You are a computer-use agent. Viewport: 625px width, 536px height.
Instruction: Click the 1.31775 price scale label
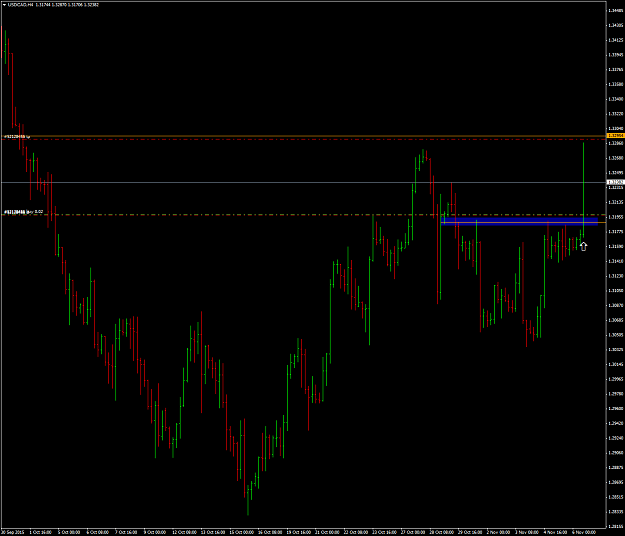pyautogui.click(x=616, y=232)
